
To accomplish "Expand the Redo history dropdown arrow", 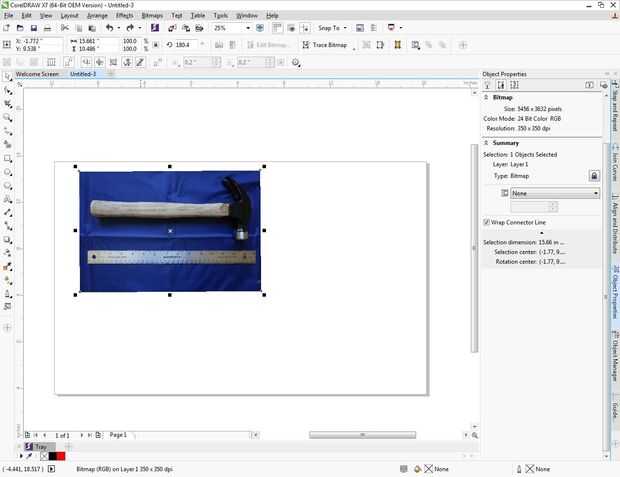I will coord(139,28).
